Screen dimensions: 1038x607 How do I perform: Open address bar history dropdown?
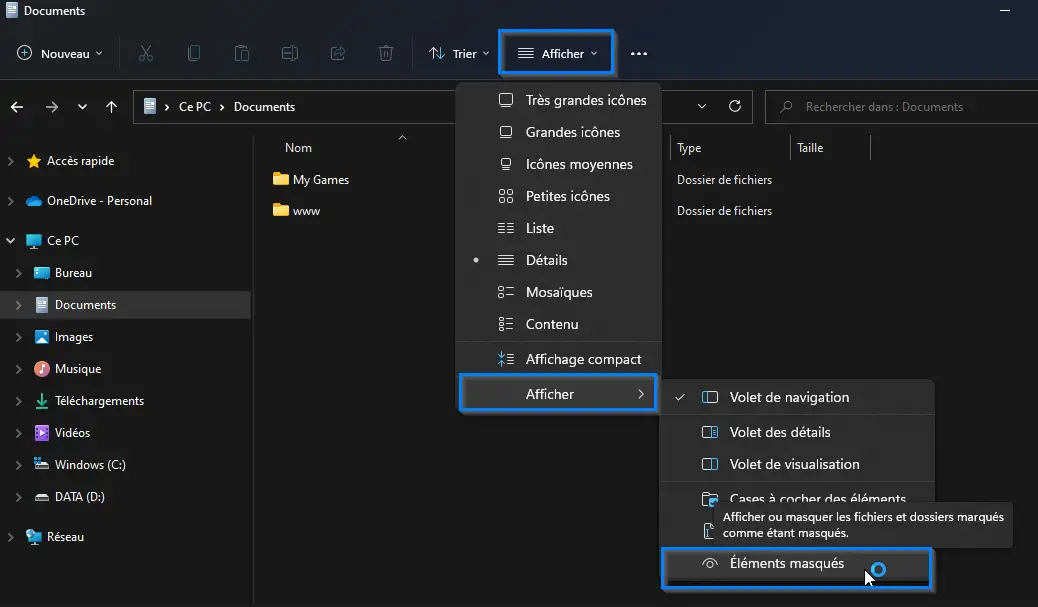pos(702,107)
